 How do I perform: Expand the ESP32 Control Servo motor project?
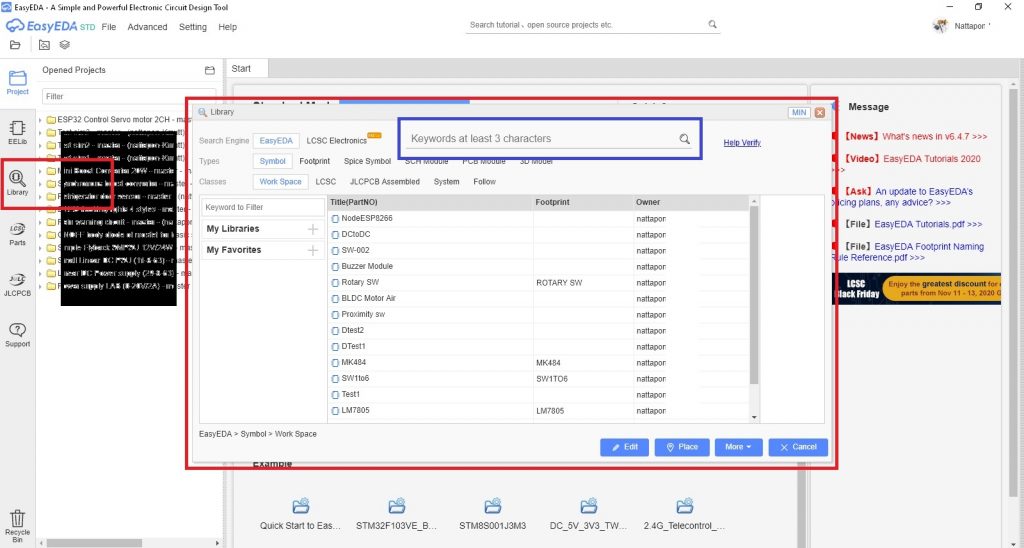(x=40, y=120)
